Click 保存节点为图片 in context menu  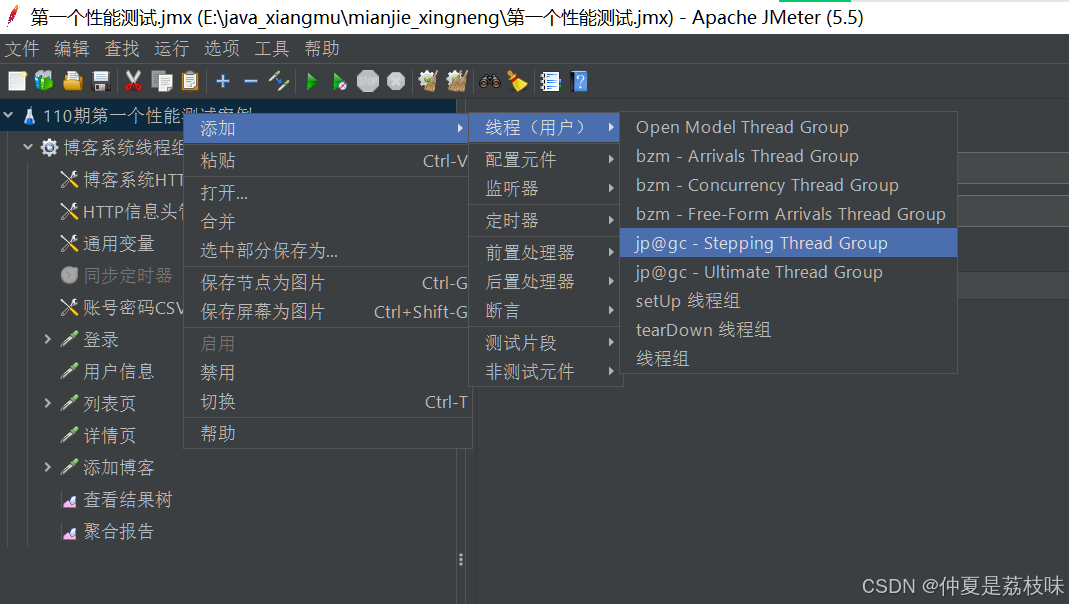click(328, 283)
